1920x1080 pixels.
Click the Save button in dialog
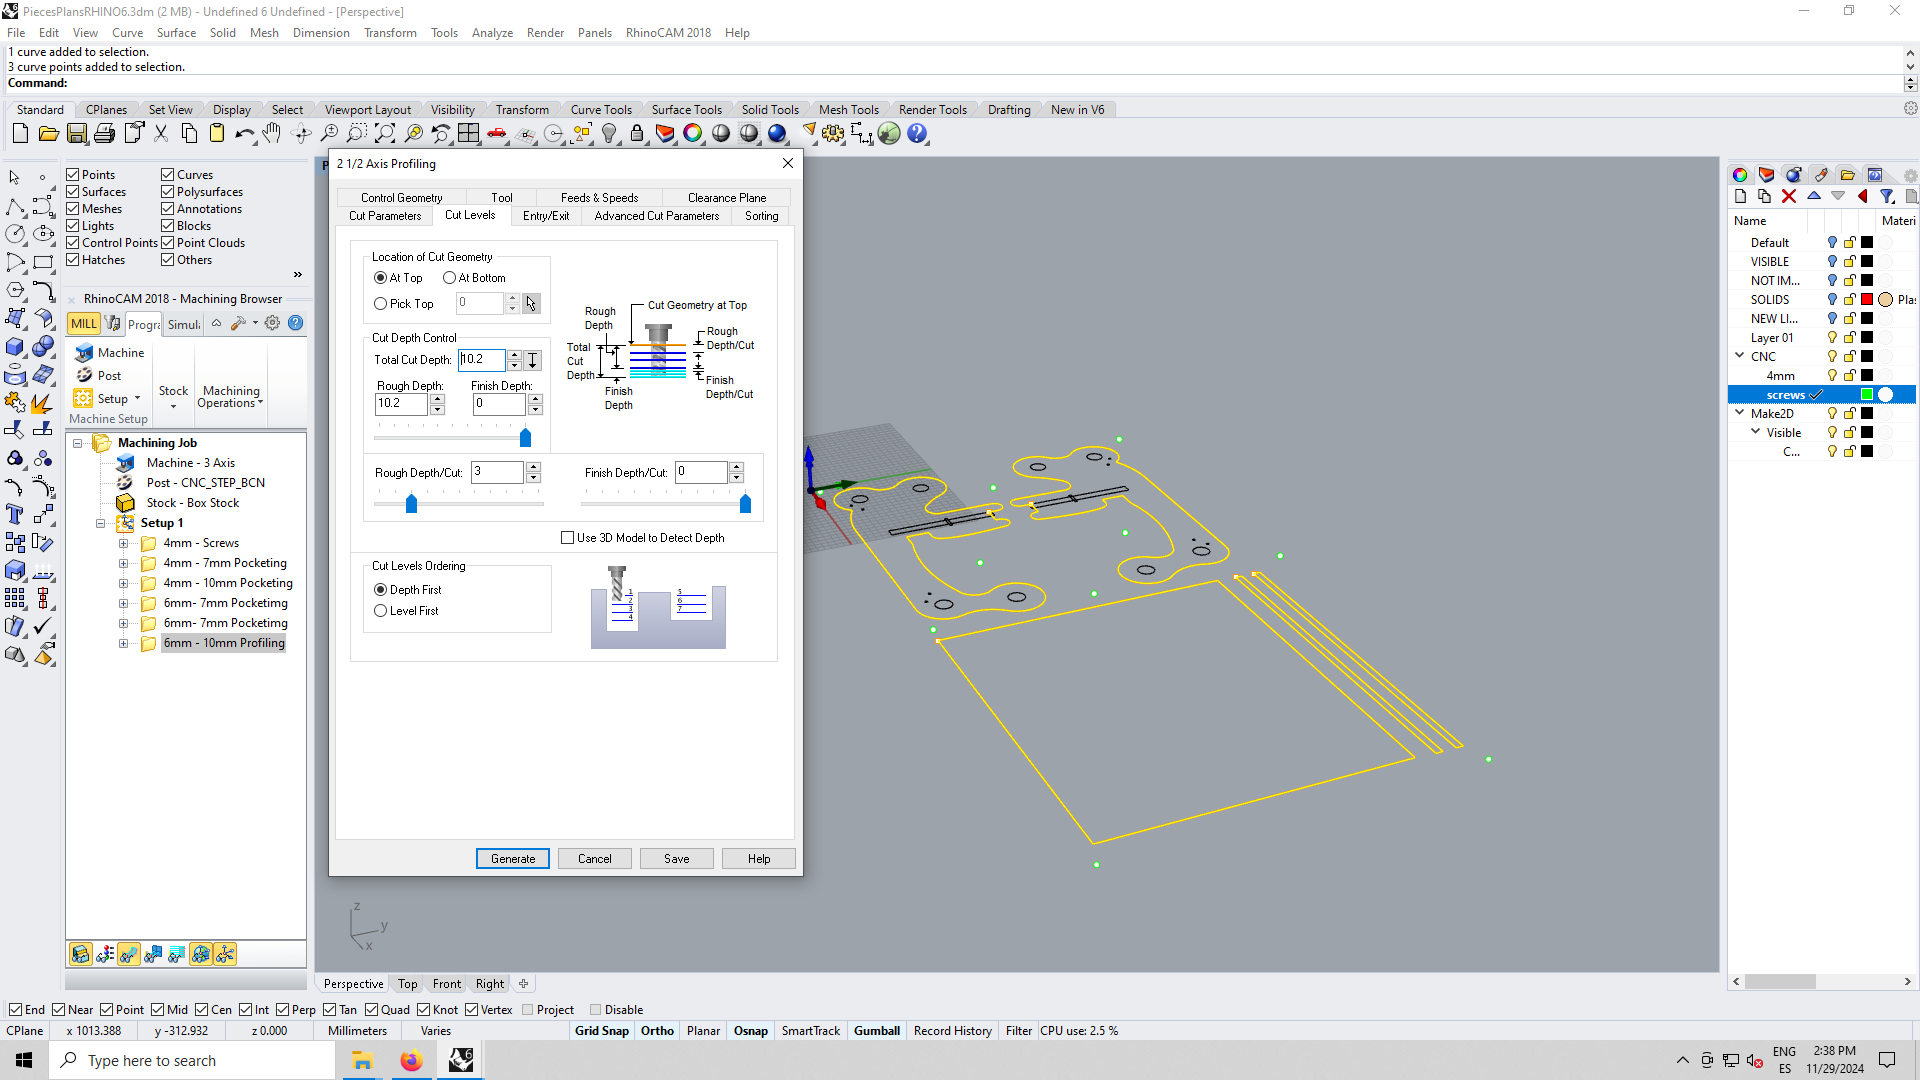click(x=677, y=859)
